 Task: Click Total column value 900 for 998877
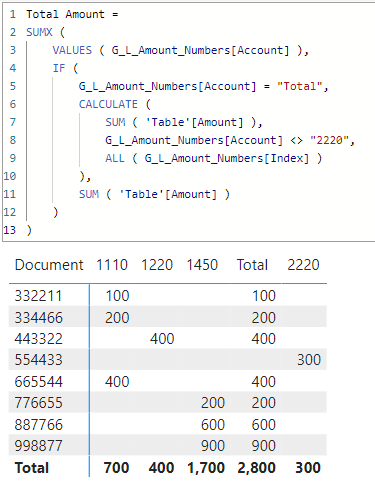(x=264, y=446)
